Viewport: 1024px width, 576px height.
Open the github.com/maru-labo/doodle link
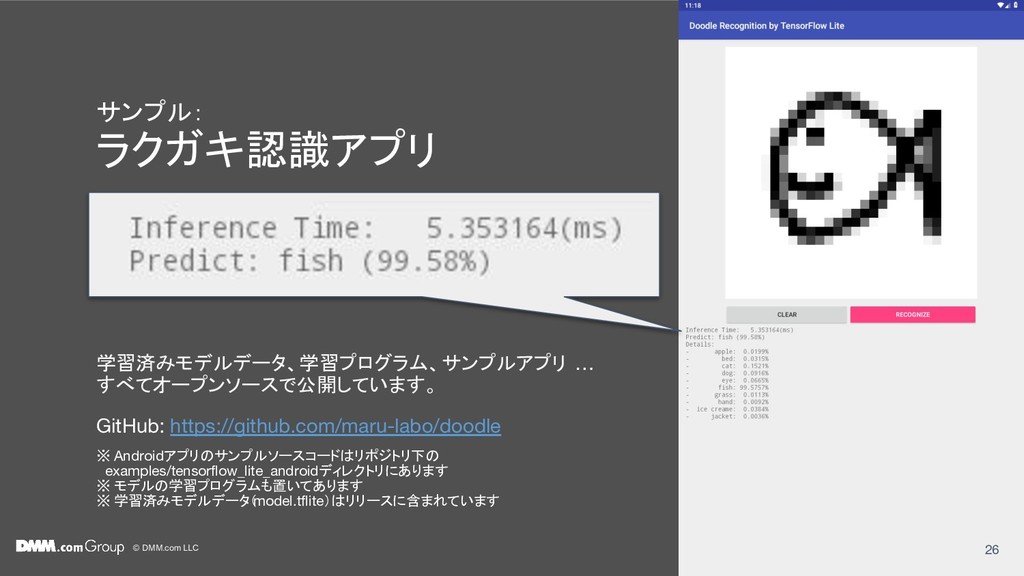click(335, 426)
